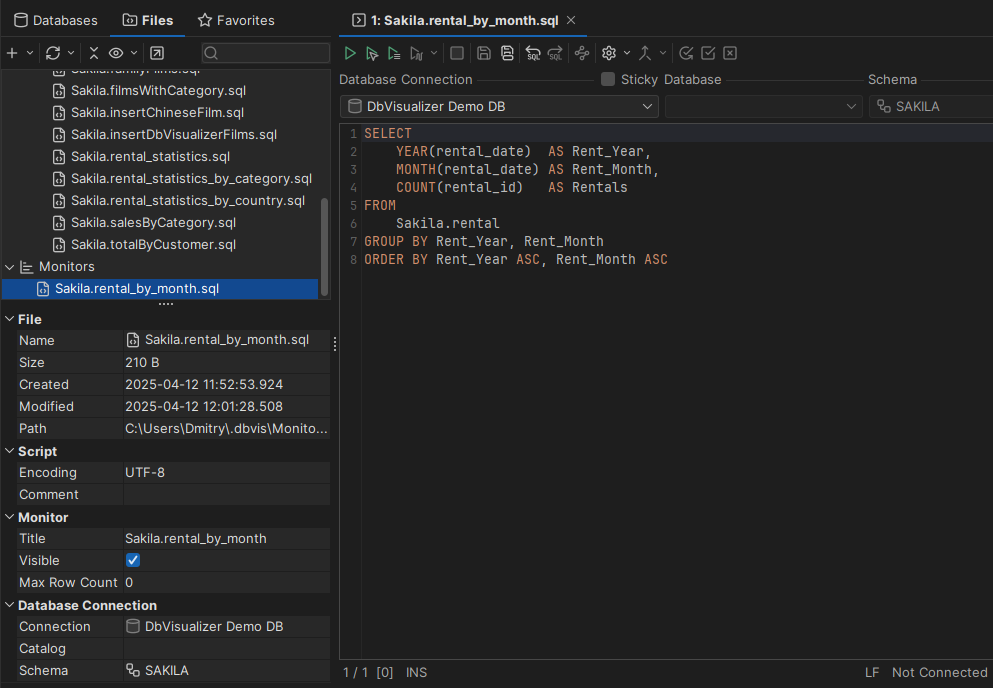The width and height of the screenshot is (993, 688).
Task: Uncheck the Visible checkbox in Monitor properties
Action: 132,560
